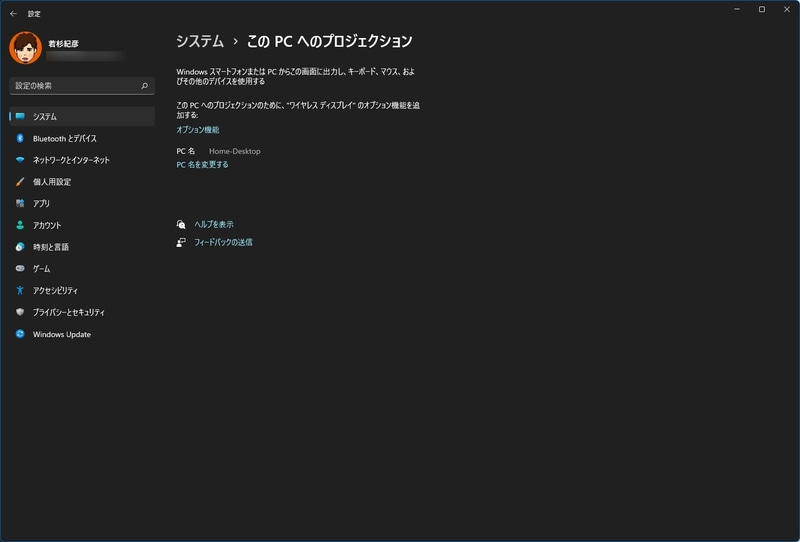Click the back arrow in title bar
The height and width of the screenshot is (542, 800).
[13, 14]
